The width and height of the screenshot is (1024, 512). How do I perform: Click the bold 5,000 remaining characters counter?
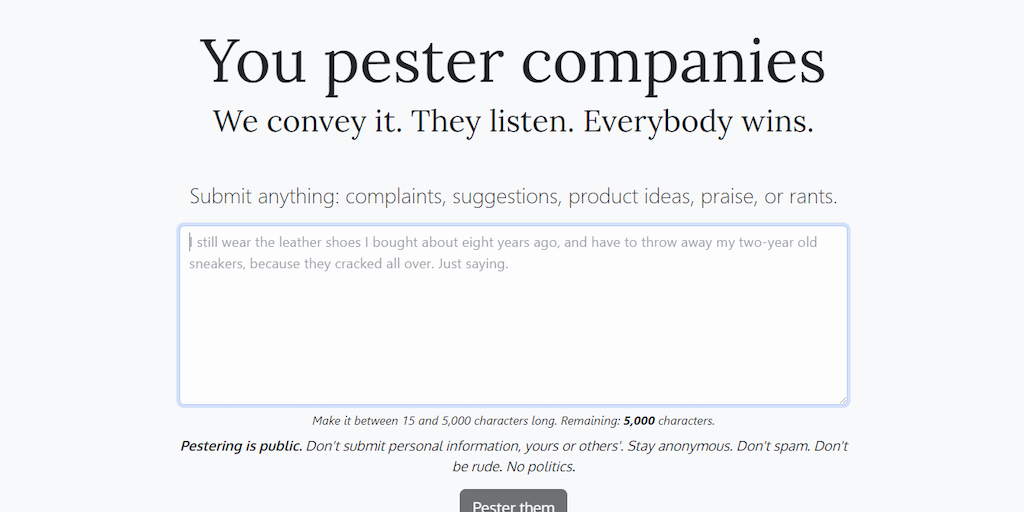[x=639, y=421]
